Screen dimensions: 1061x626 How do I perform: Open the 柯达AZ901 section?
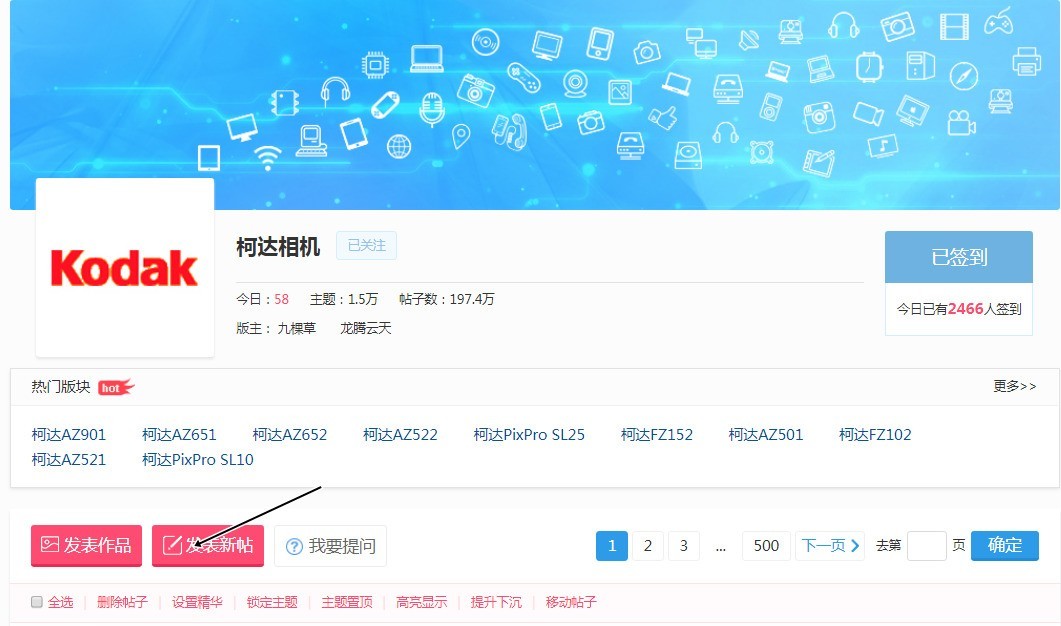click(x=68, y=434)
